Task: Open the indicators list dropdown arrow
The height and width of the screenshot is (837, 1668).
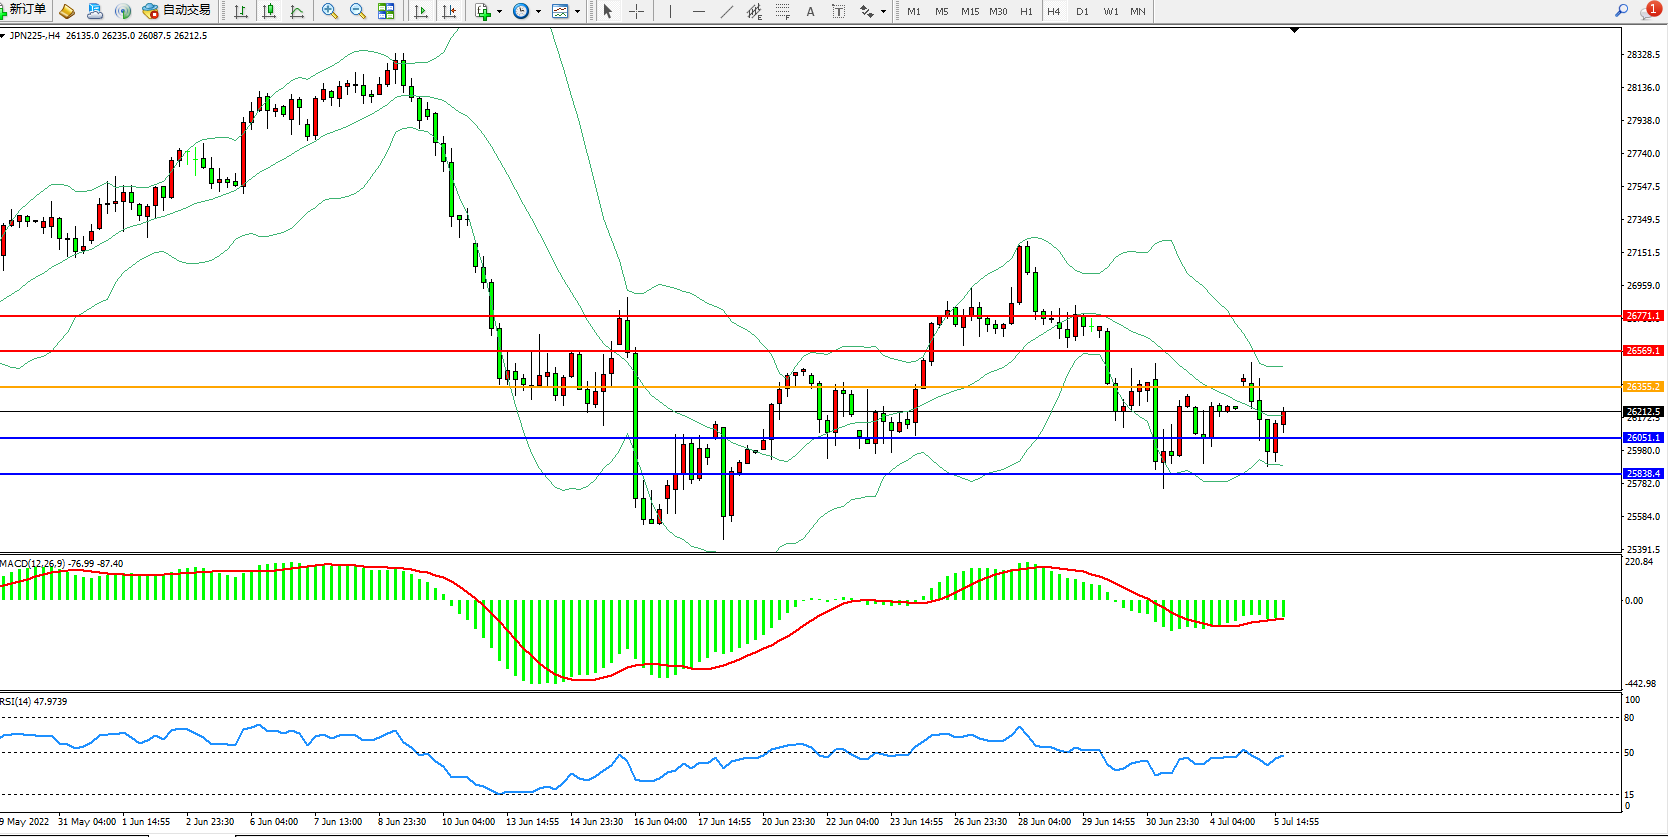Action: [x=499, y=12]
